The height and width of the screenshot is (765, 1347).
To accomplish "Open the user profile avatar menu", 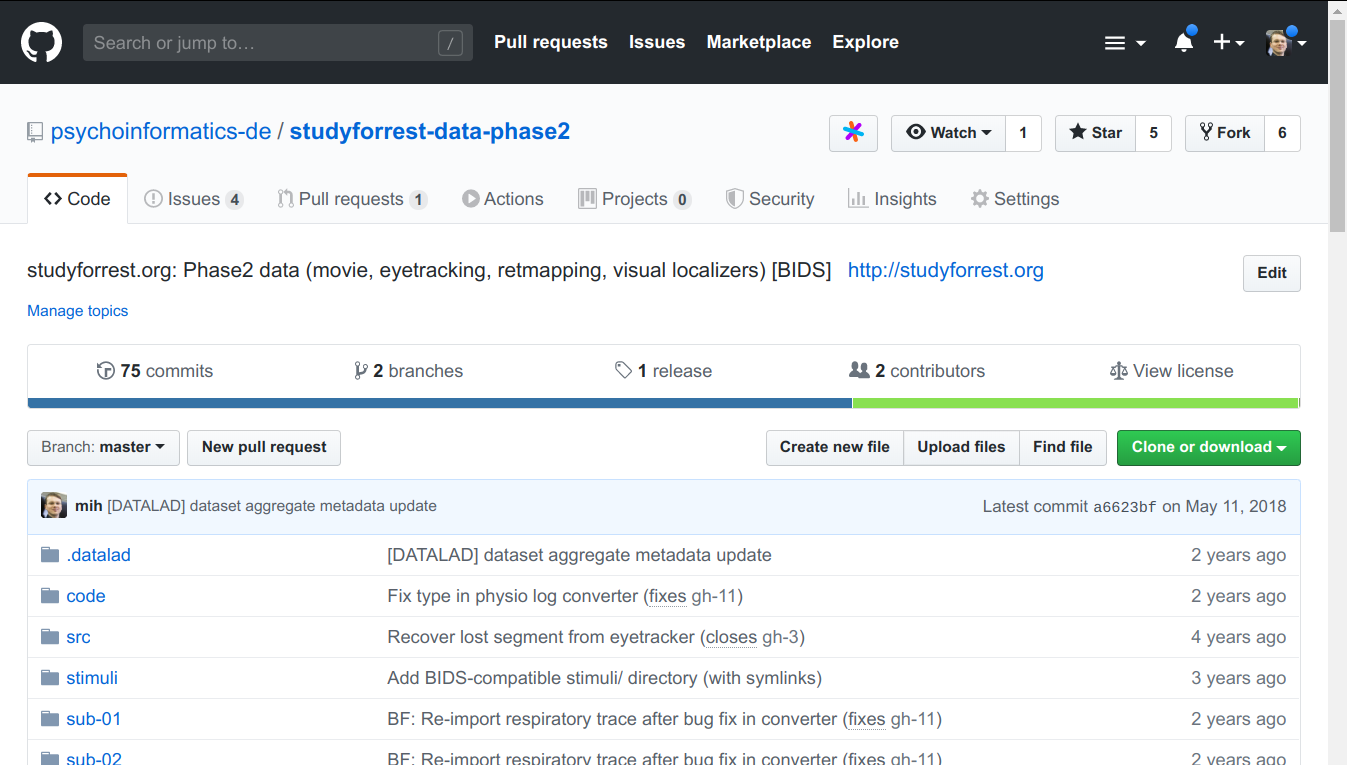I will click(1286, 42).
